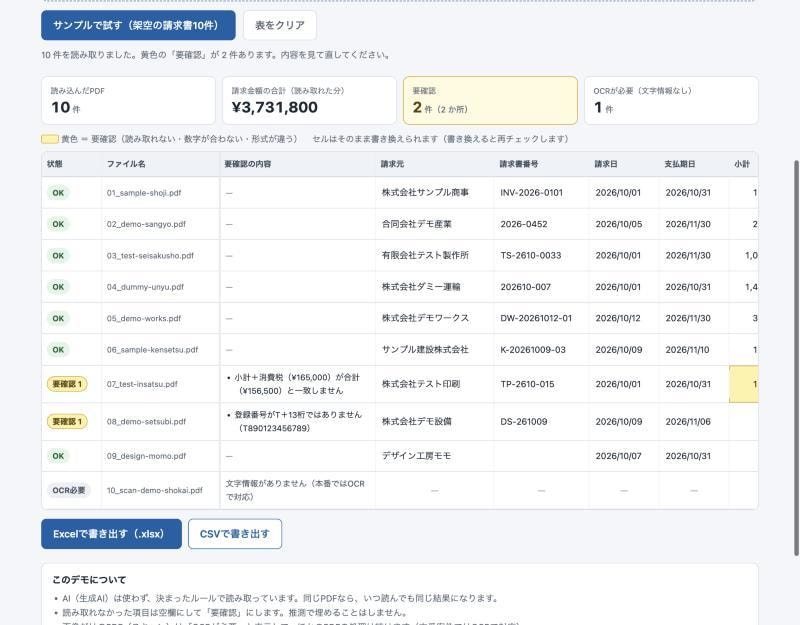Select file name 01_sample-shoji.pdf
The image size is (800, 625).
144,193
